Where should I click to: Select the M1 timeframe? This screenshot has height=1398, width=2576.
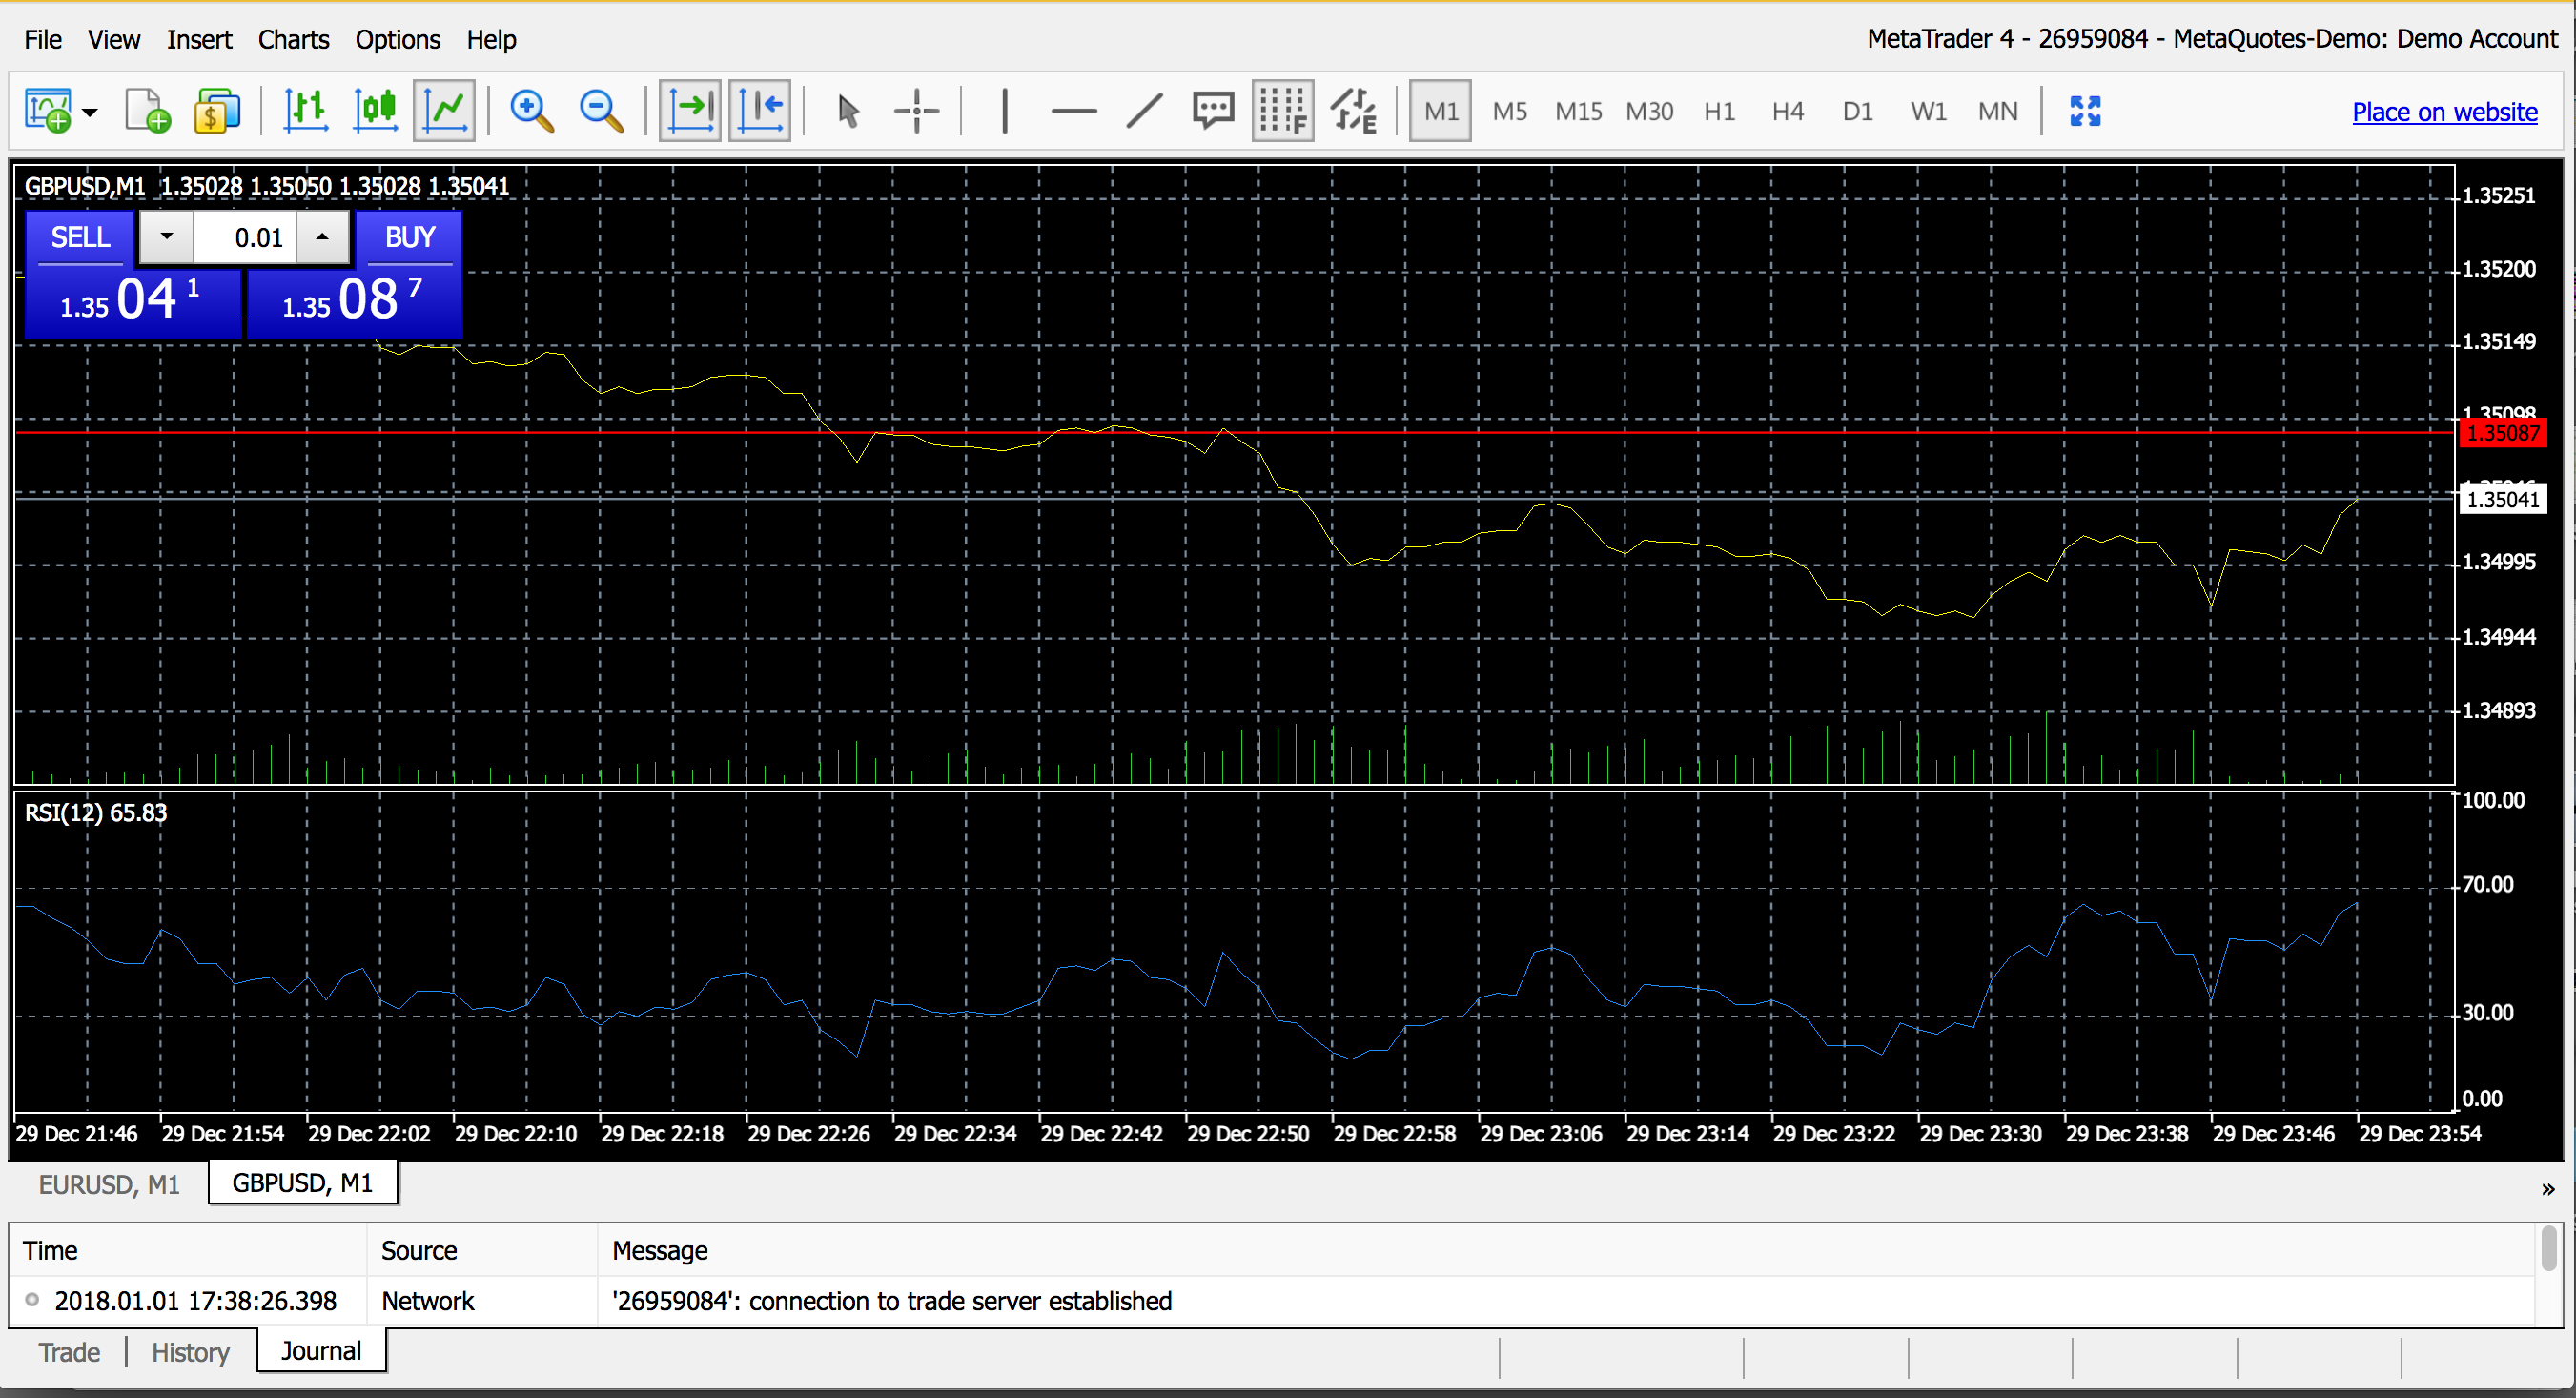point(1440,111)
